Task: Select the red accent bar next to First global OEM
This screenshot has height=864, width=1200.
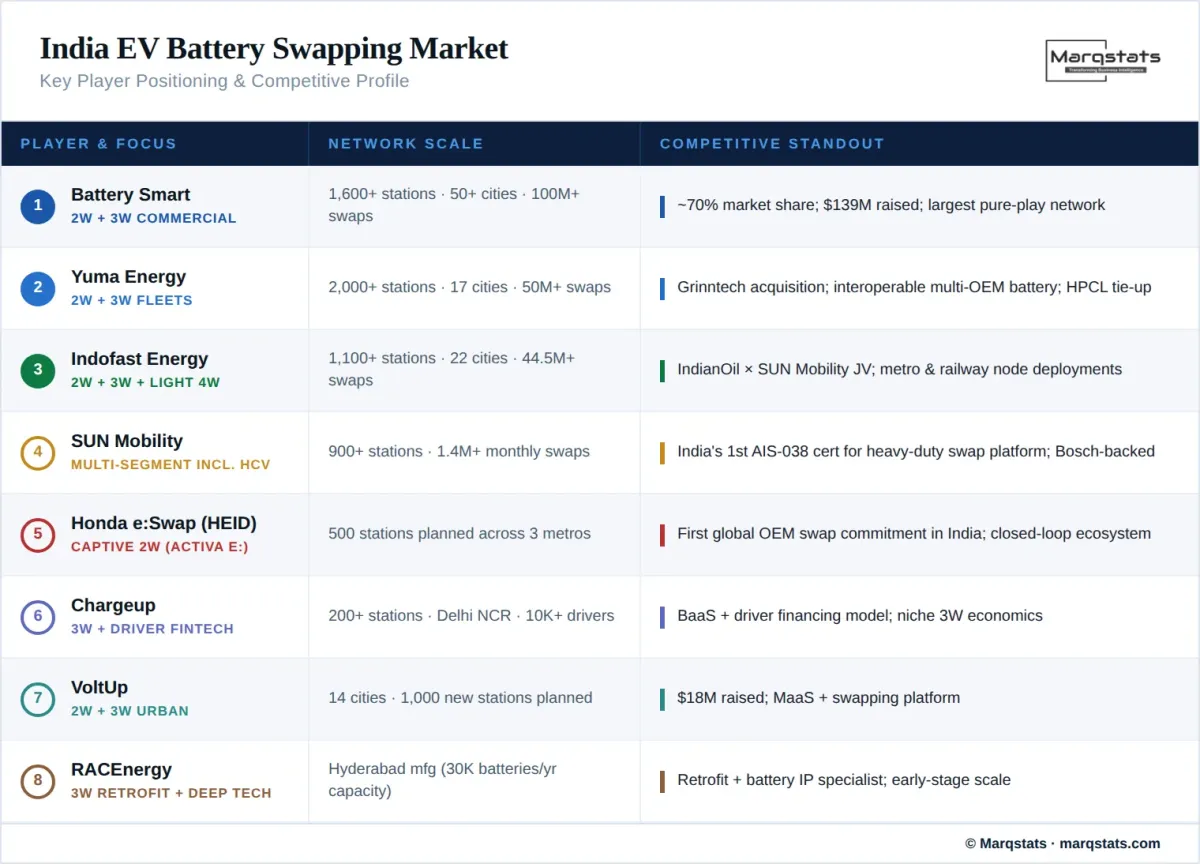Action: pyautogui.click(x=662, y=534)
